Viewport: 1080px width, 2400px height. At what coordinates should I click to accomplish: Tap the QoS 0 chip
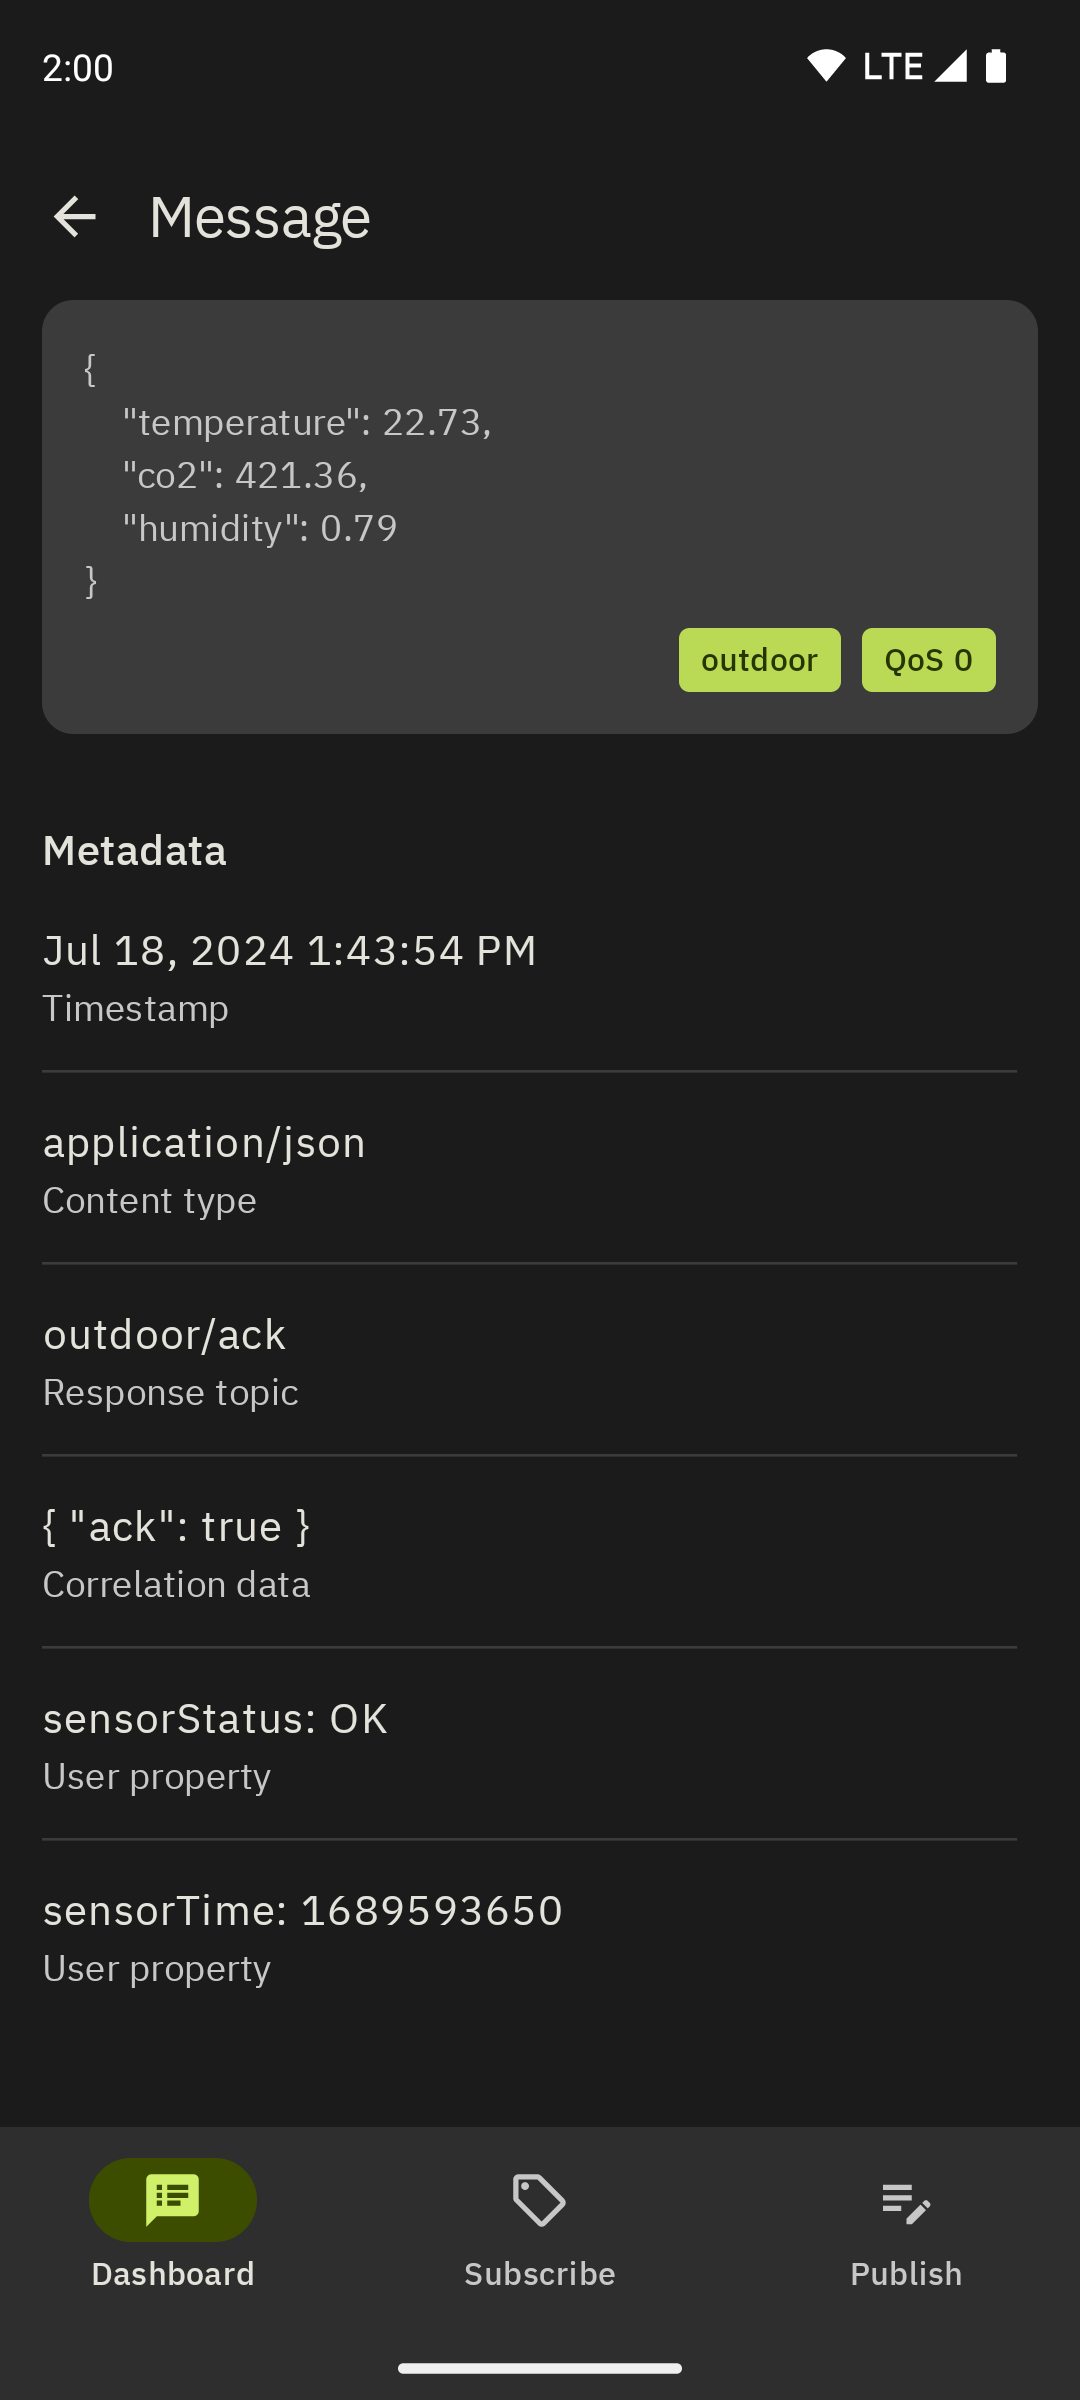pyautogui.click(x=928, y=660)
